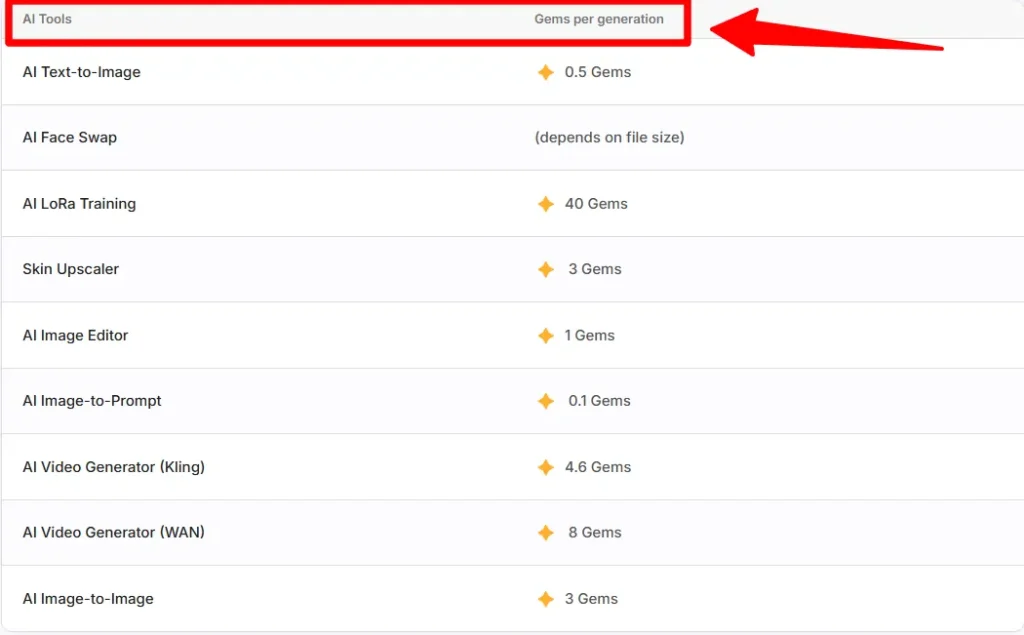This screenshot has height=635, width=1024.
Task: Click the gem icon beside 0.5 Gems
Action: [x=545, y=72]
